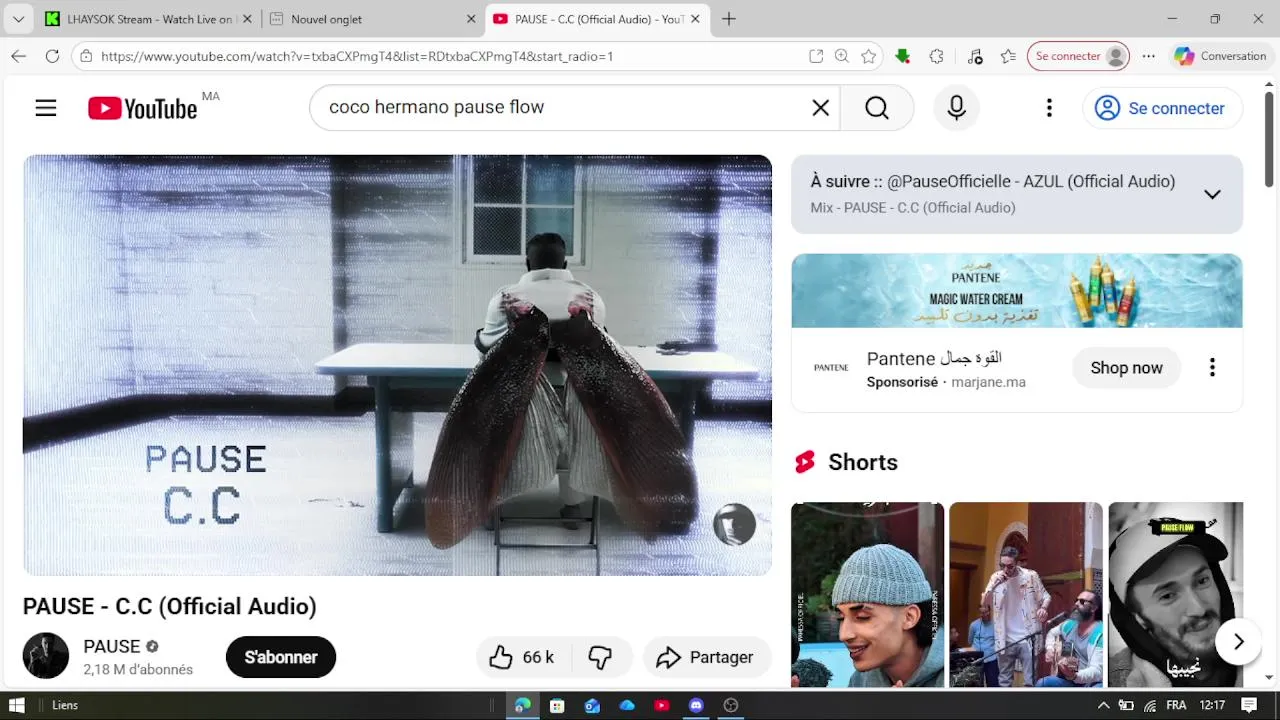Open the Copilot Conversation button
This screenshot has height=720, width=1280.
point(1221,56)
